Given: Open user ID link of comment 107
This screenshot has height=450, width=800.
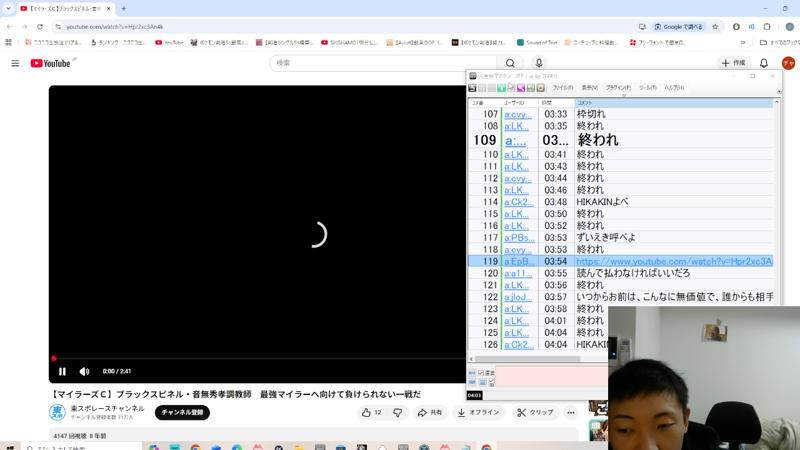Looking at the screenshot, I should [517, 114].
